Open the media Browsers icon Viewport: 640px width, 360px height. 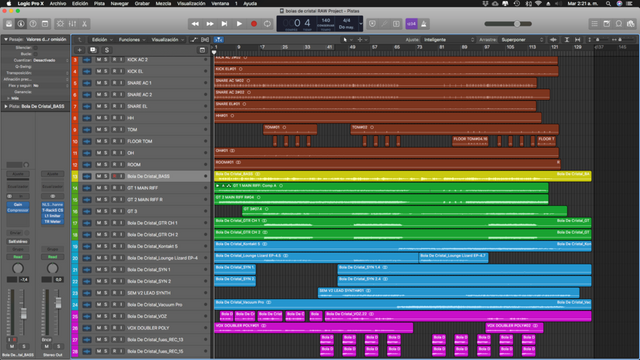(x=631, y=24)
